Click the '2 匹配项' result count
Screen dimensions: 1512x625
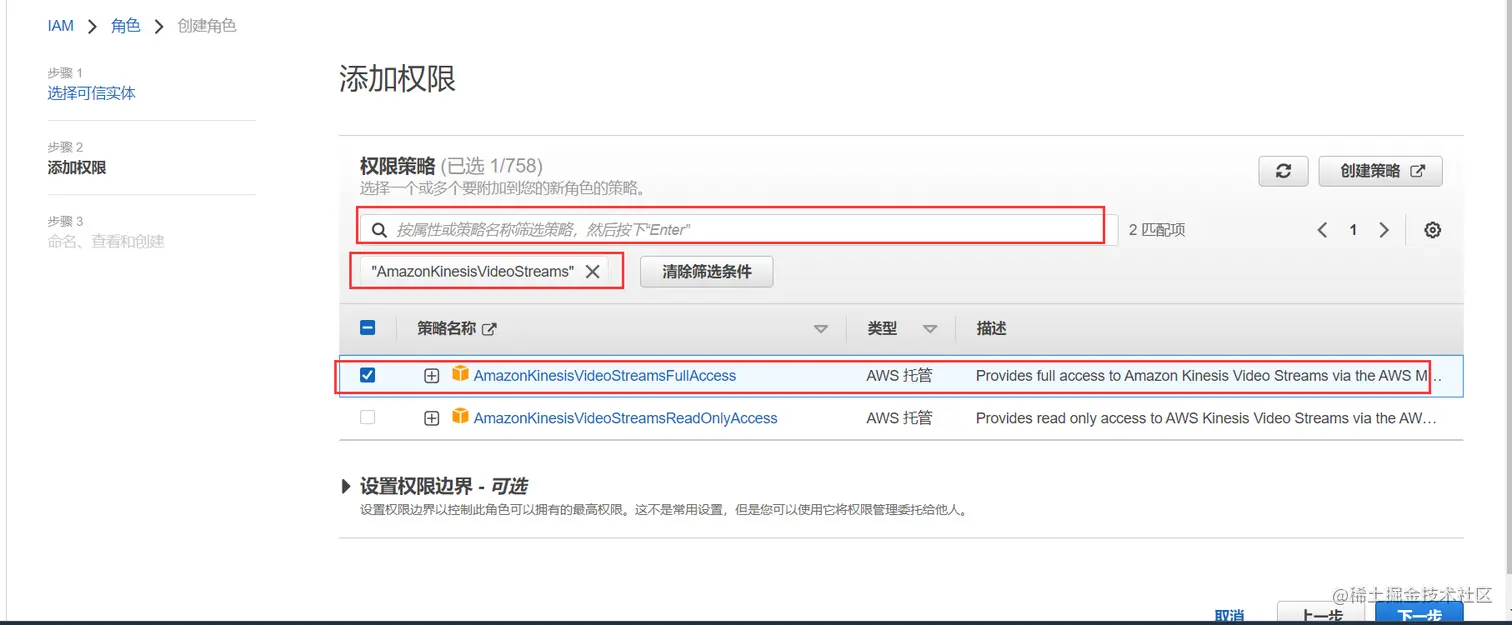point(1157,230)
